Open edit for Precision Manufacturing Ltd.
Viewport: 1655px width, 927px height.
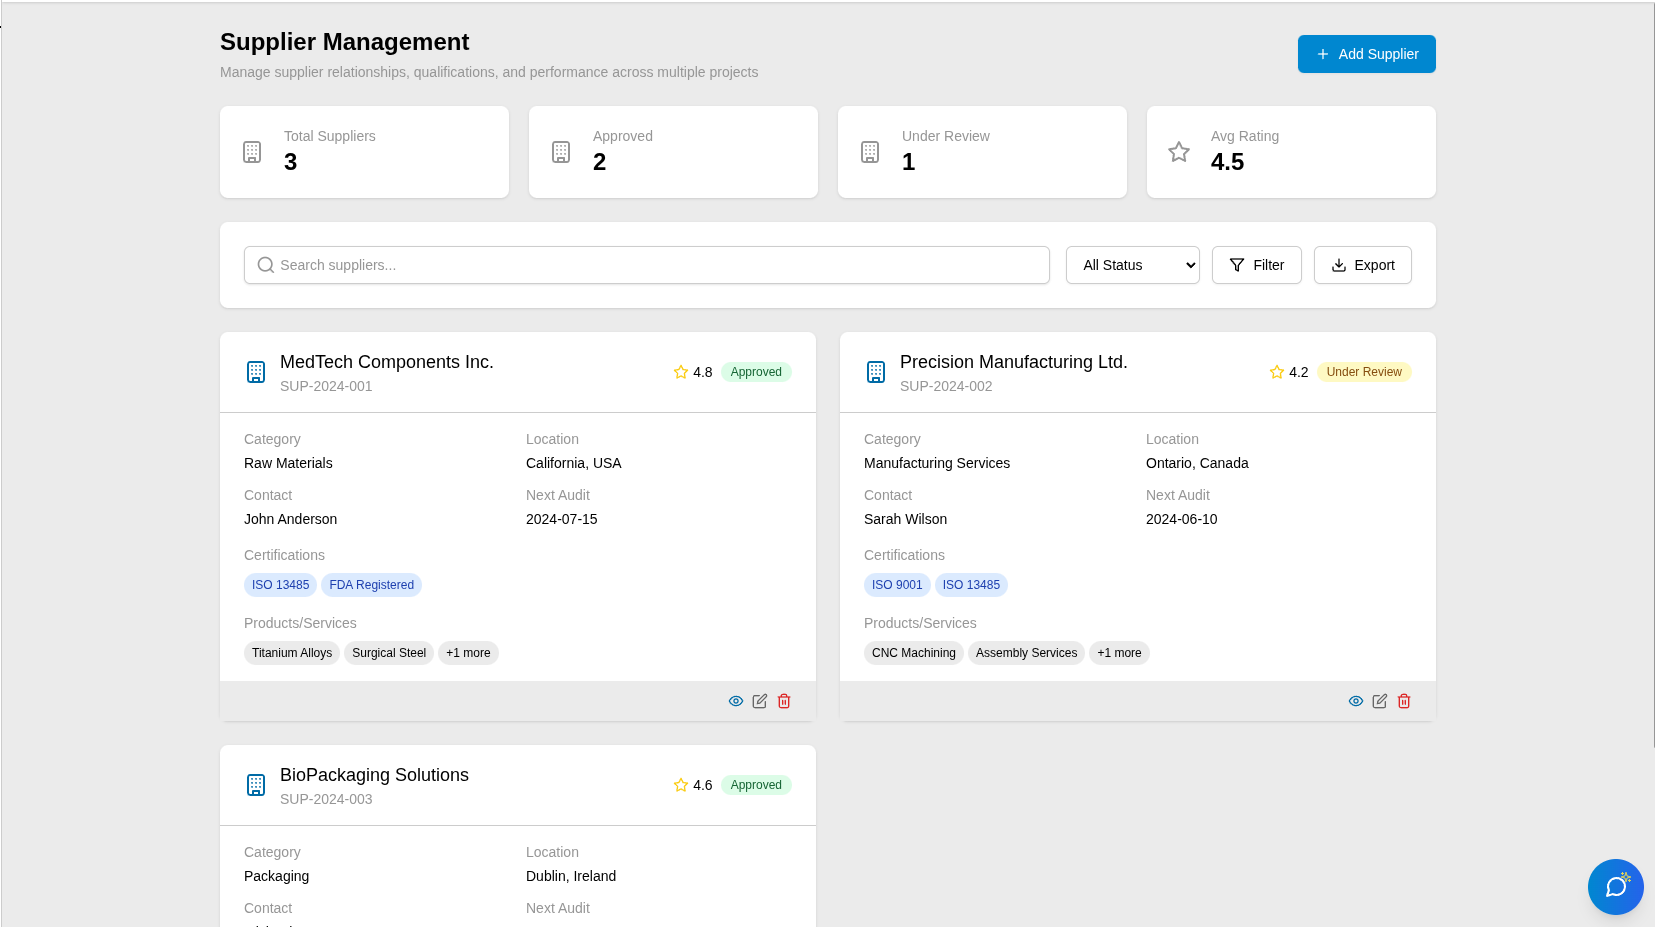point(1380,701)
